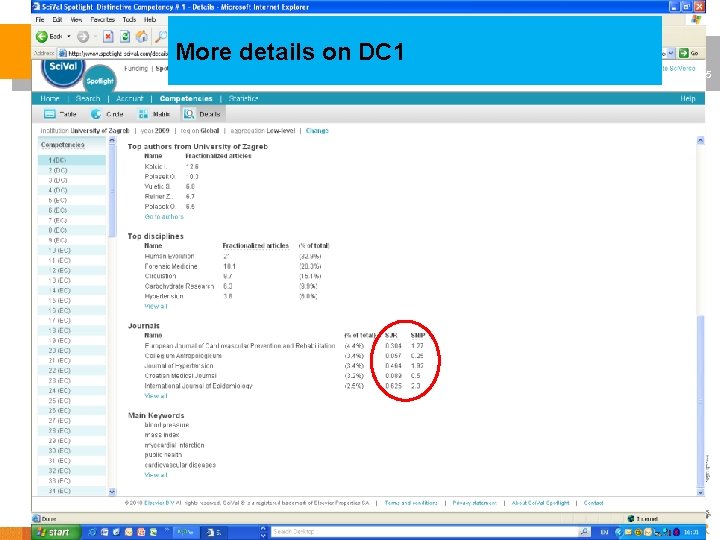The width and height of the screenshot is (720, 540).
Task: Click the Change link beside aggregation setting
Action: [317, 130]
